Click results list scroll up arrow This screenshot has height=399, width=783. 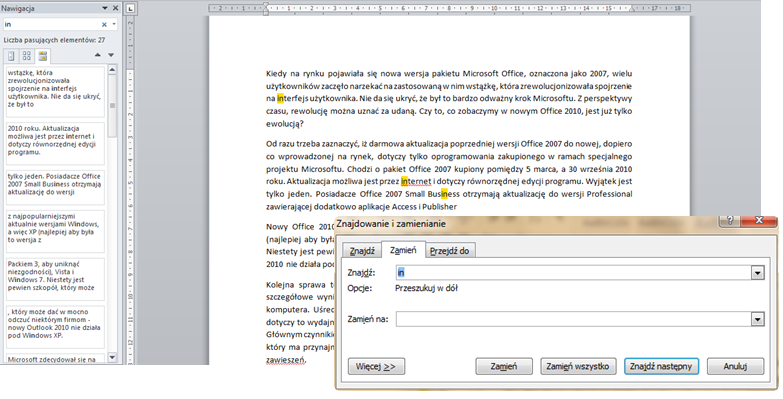click(112, 70)
